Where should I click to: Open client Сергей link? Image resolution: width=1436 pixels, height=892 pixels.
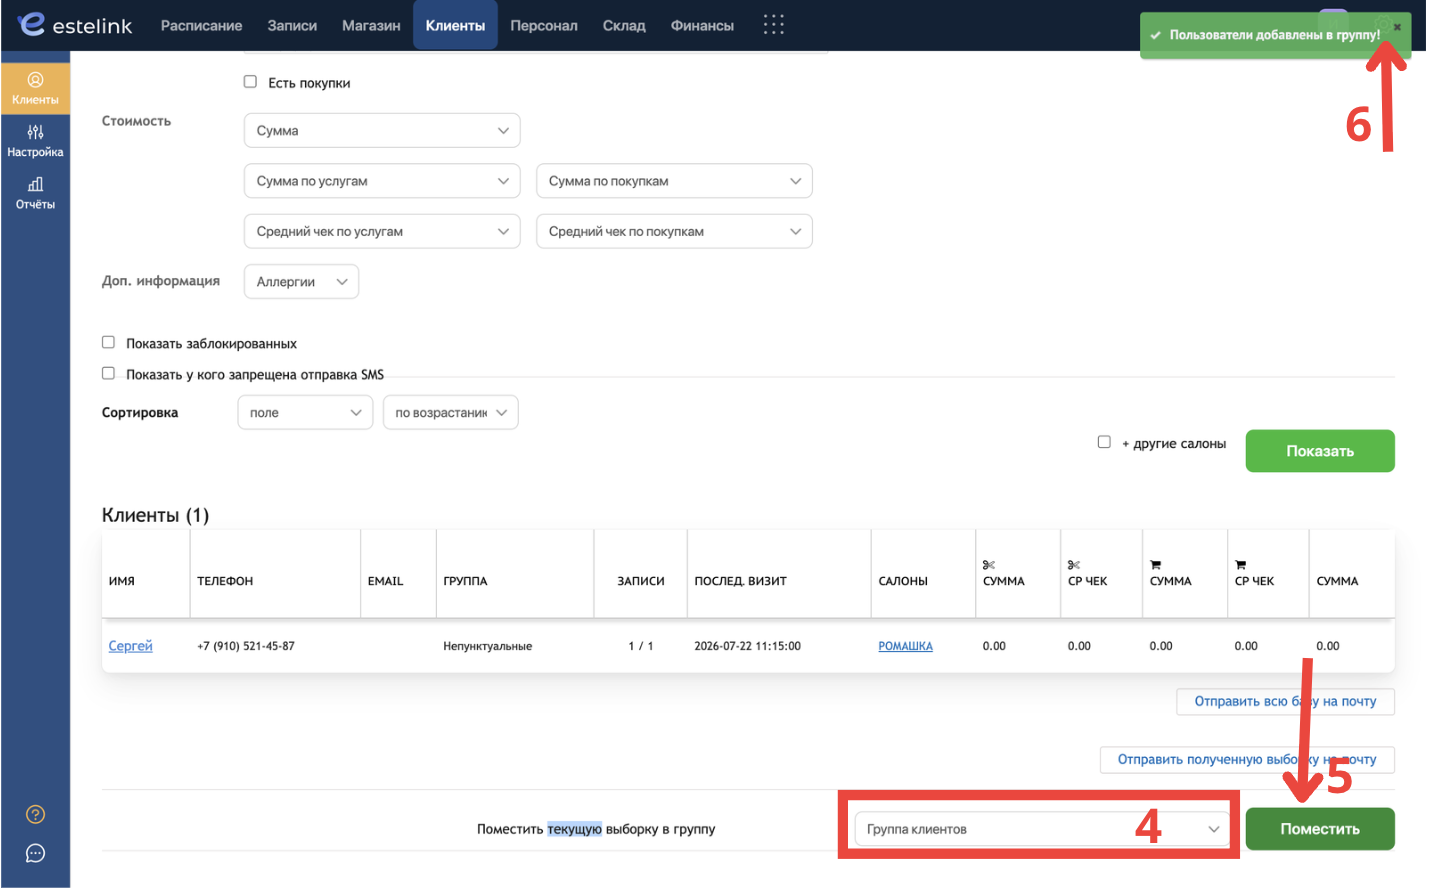coord(130,646)
